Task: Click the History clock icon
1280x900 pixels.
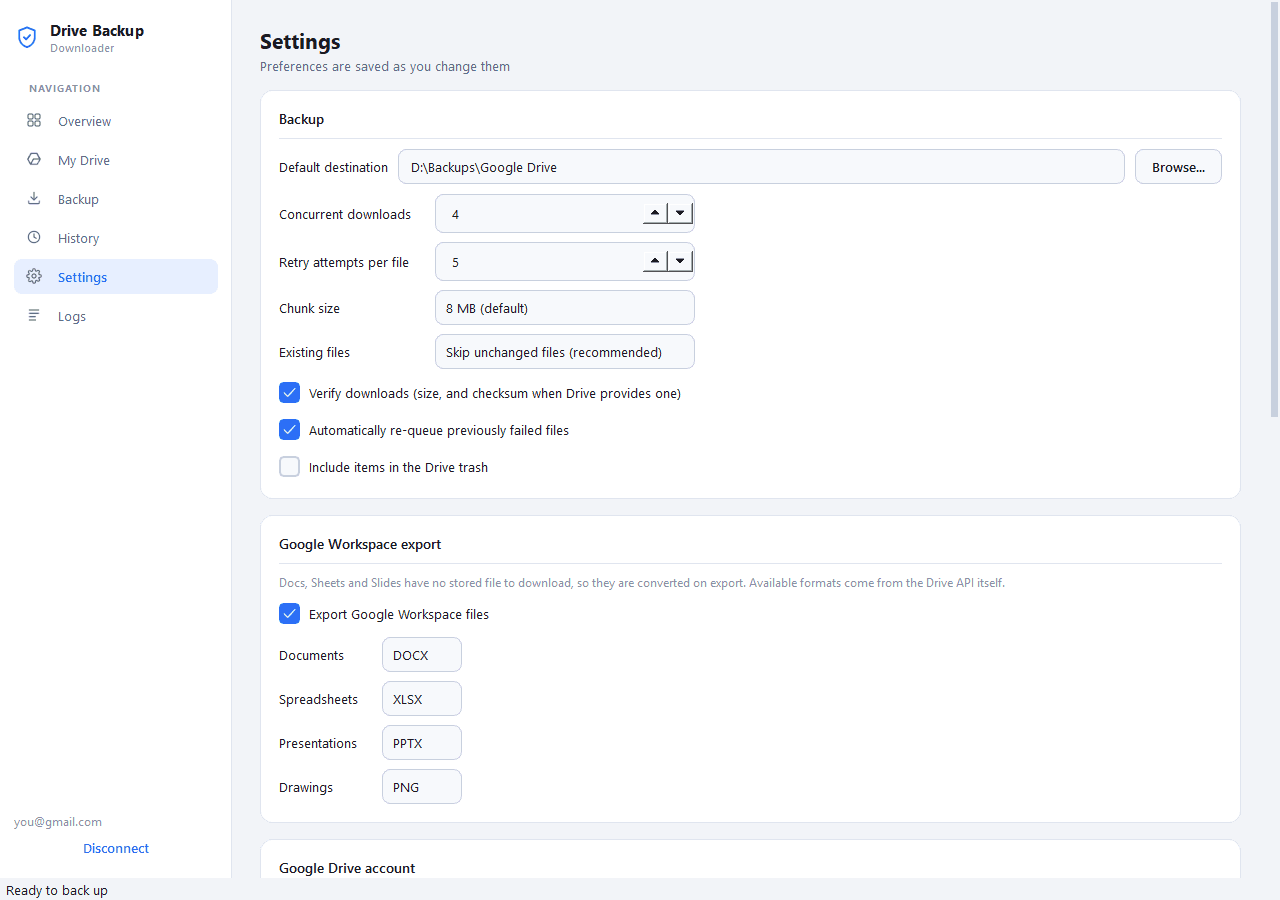Action: [34, 237]
